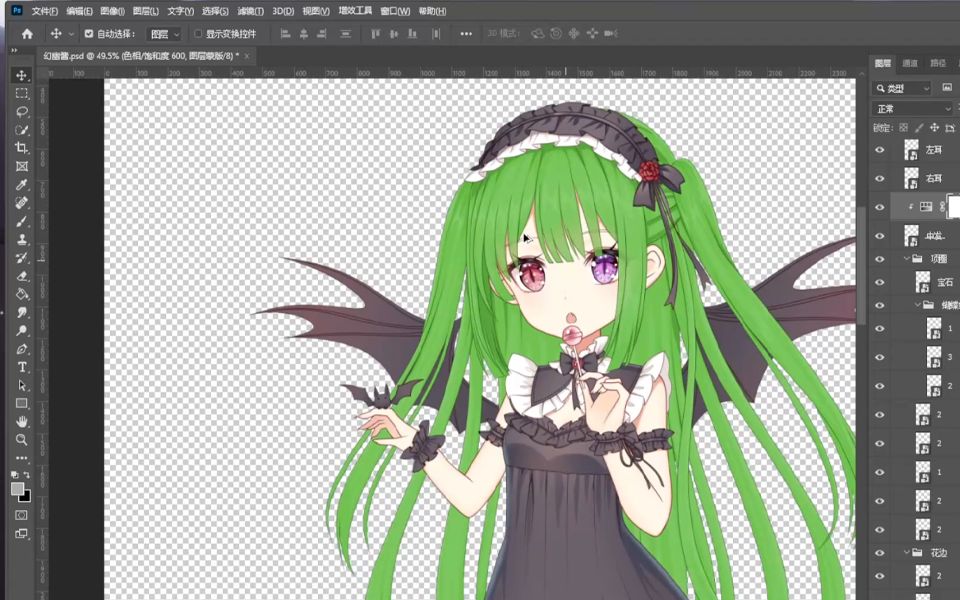Select the Horizontal Type tool
960x600 pixels.
tap(21, 367)
